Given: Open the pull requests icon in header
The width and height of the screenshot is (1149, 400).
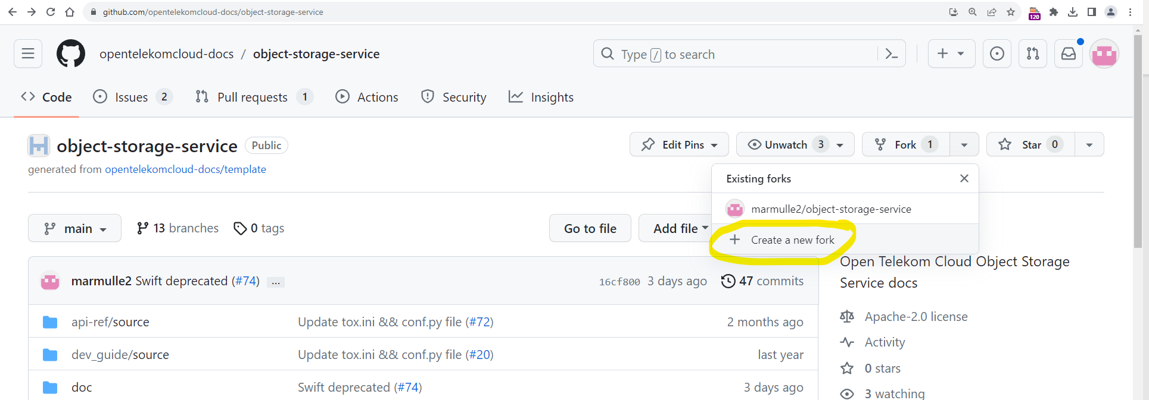Looking at the screenshot, I should (x=1032, y=53).
